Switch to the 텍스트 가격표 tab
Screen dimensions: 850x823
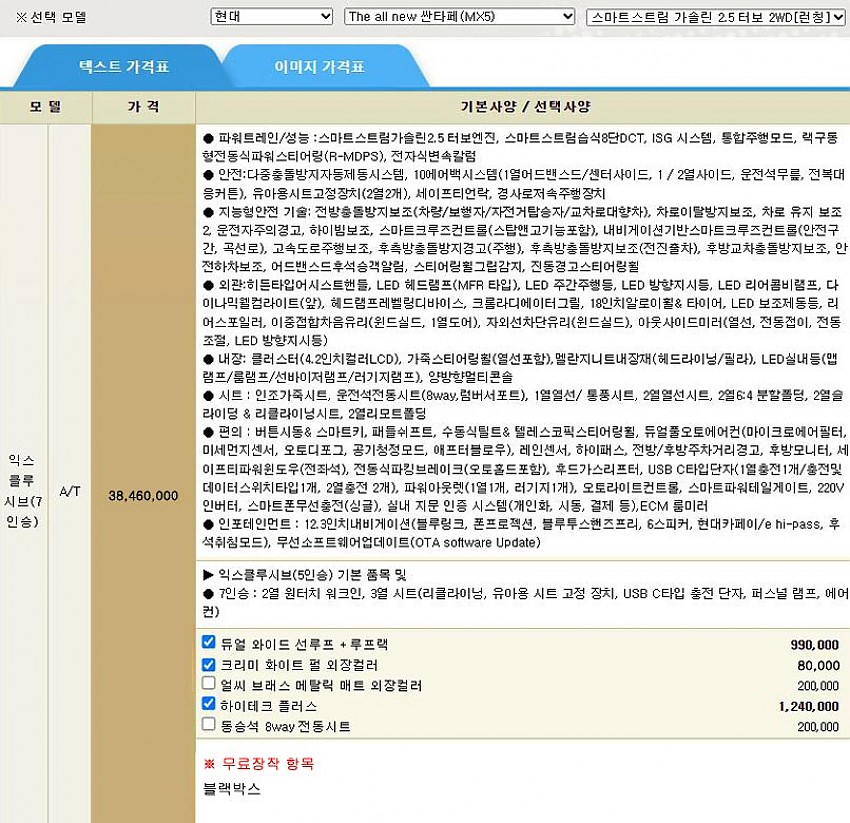(x=124, y=67)
